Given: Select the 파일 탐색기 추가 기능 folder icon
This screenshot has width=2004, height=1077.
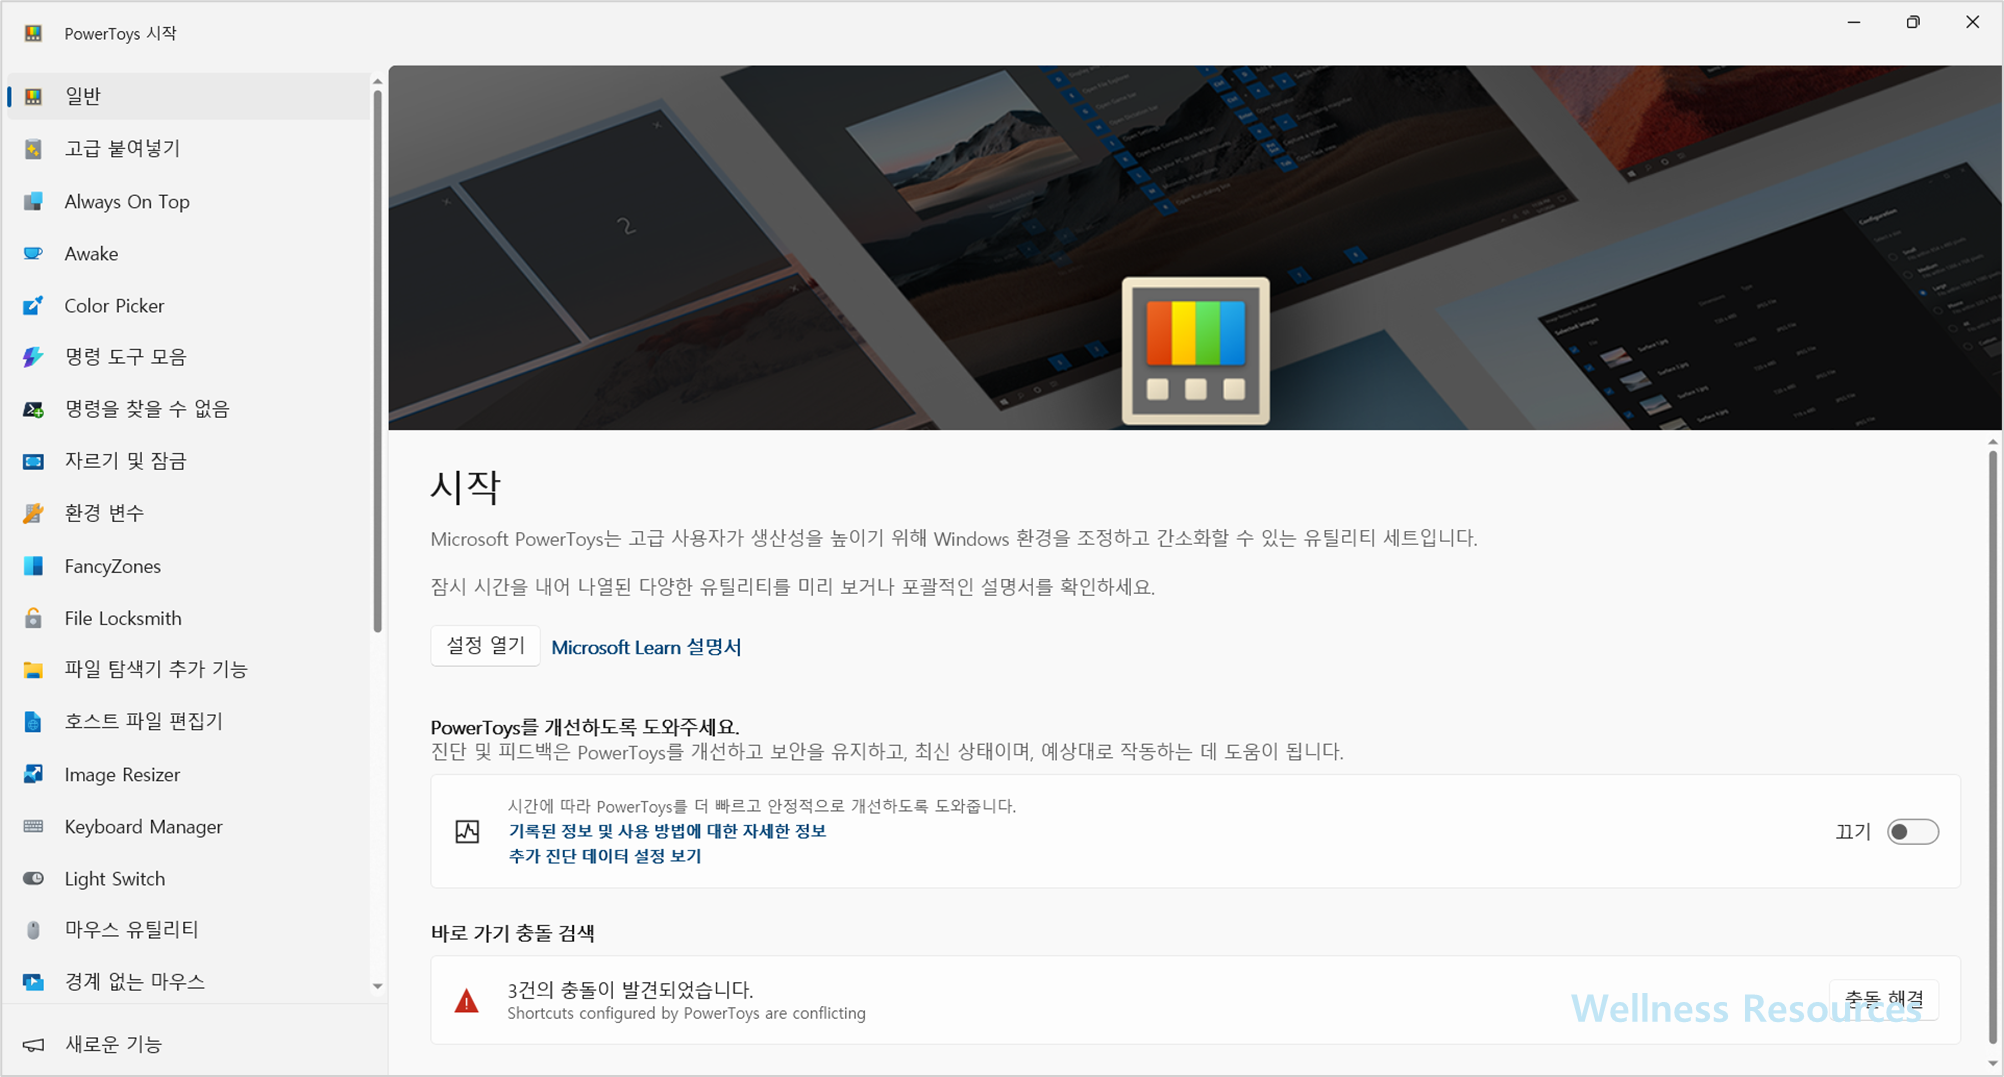Looking at the screenshot, I should pyautogui.click(x=33, y=669).
